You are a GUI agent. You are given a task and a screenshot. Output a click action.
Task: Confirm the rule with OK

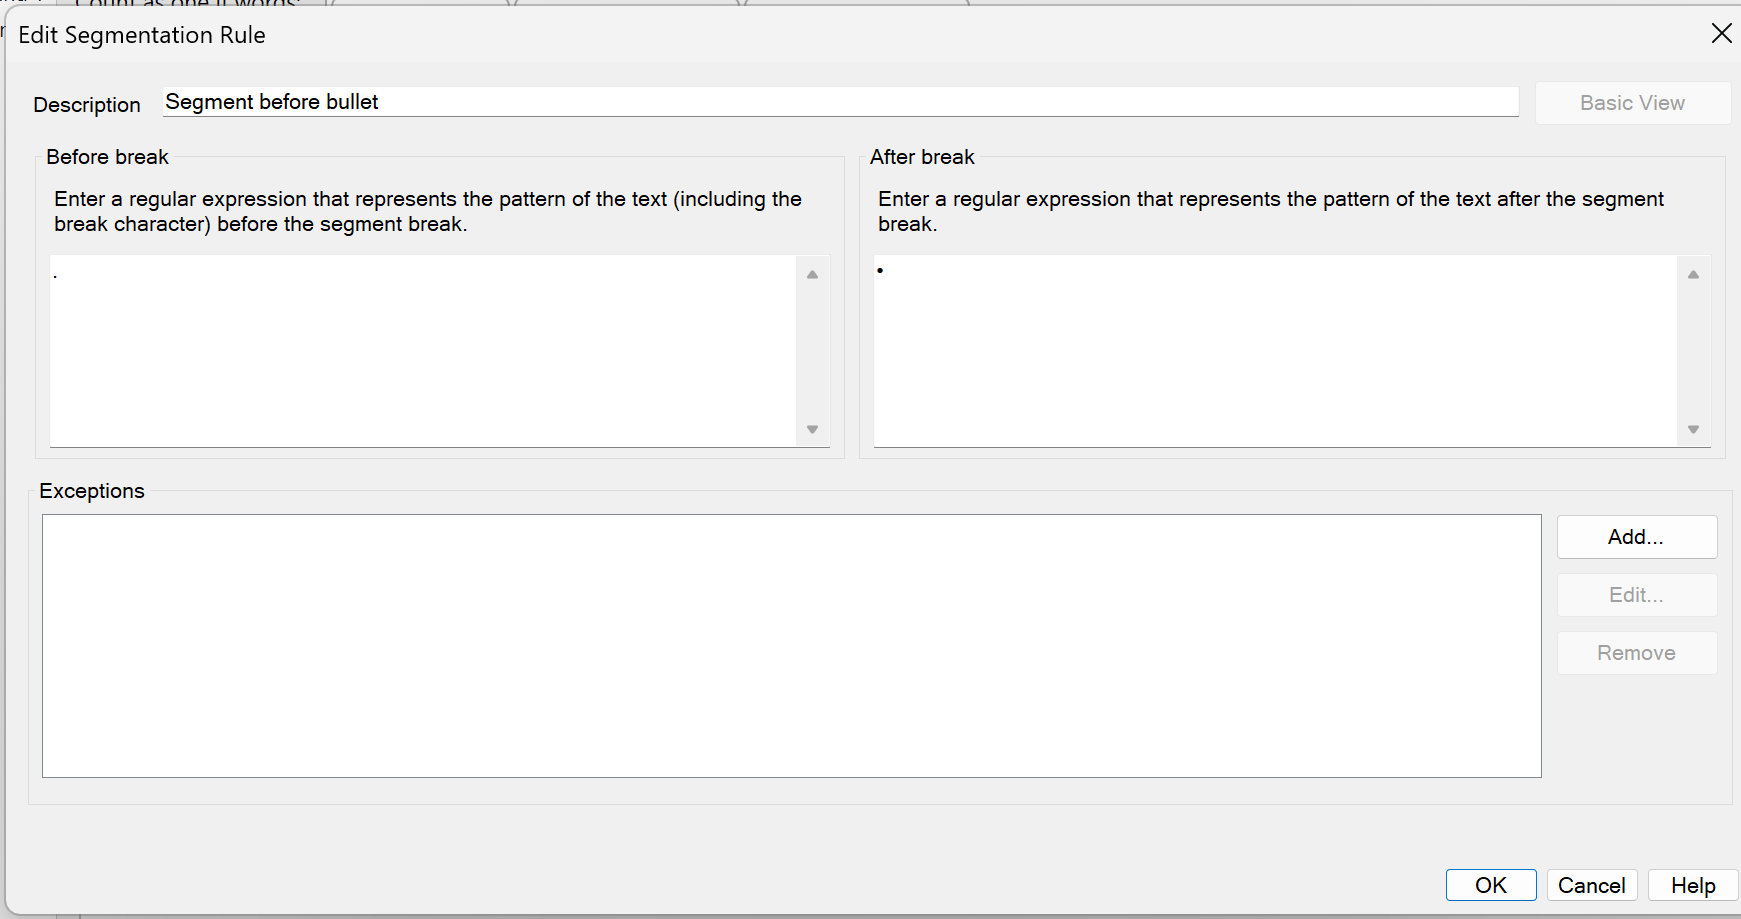tap(1490, 885)
